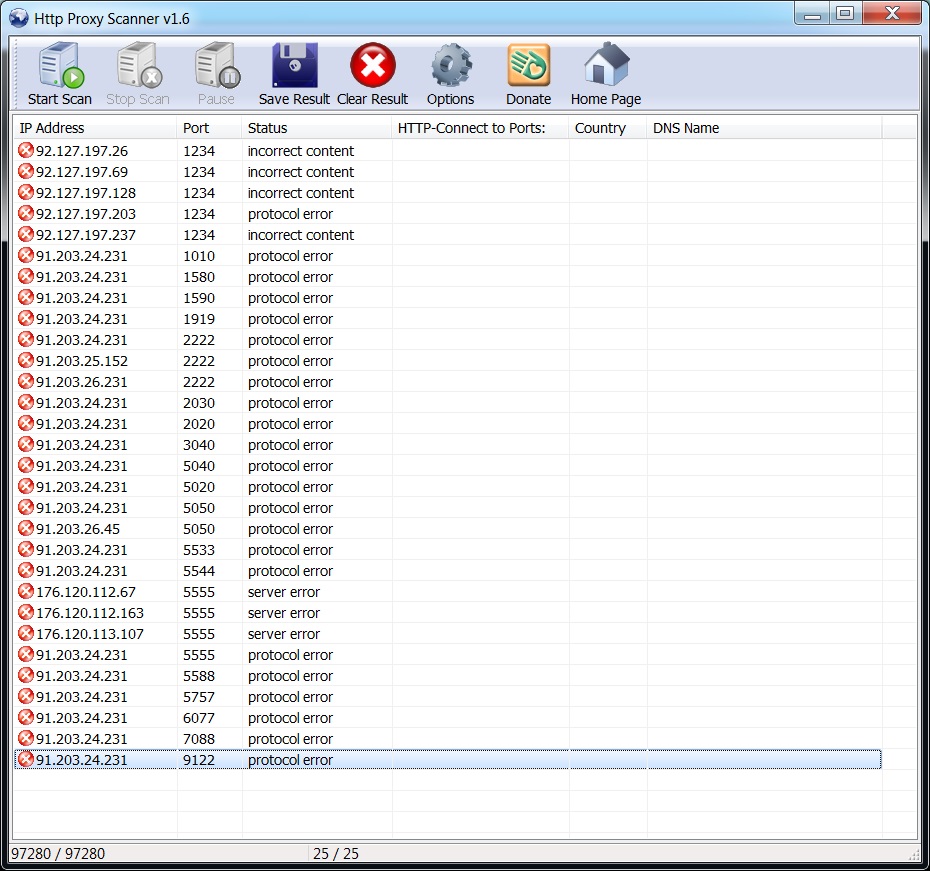Click the 25 / 25 status bar counter
The height and width of the screenshot is (871, 930).
(x=336, y=854)
